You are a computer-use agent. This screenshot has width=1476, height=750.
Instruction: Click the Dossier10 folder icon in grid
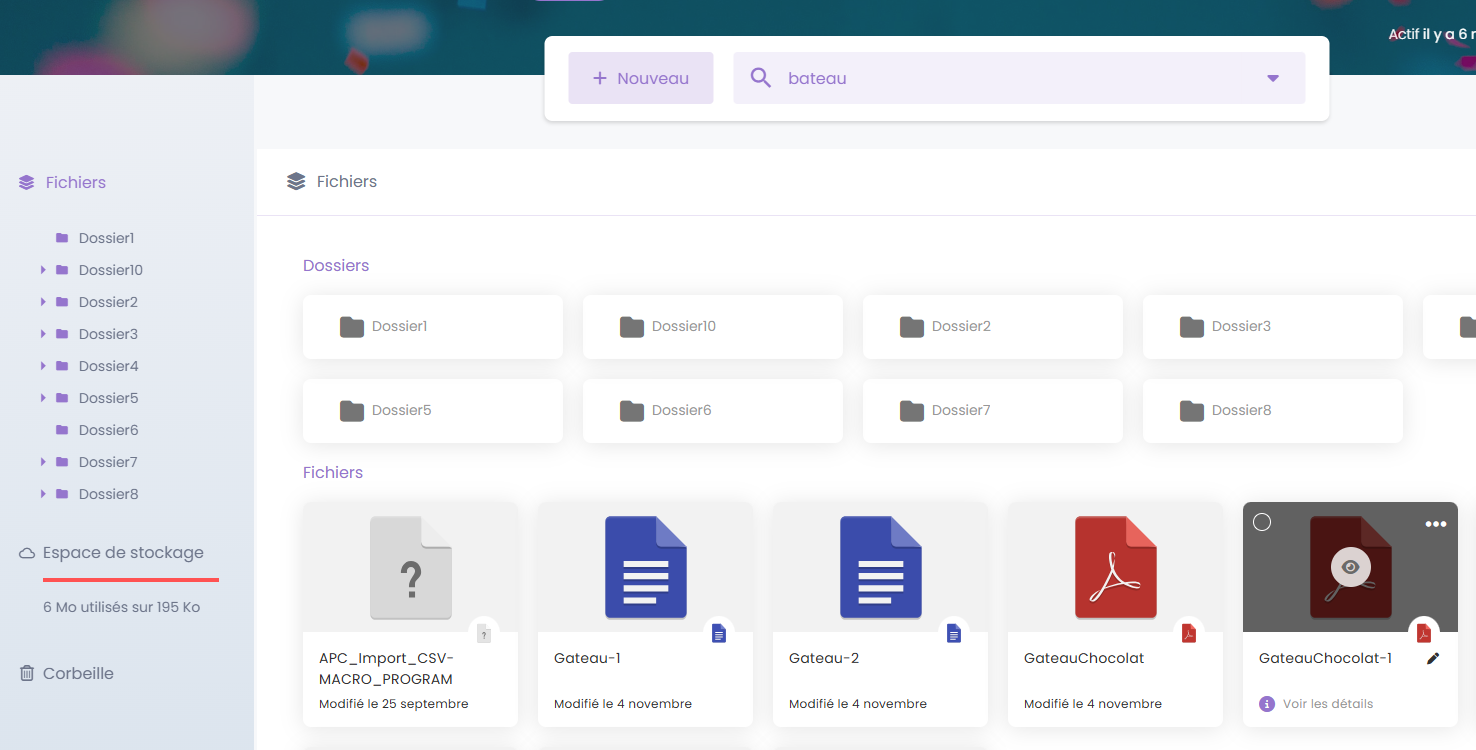631,327
